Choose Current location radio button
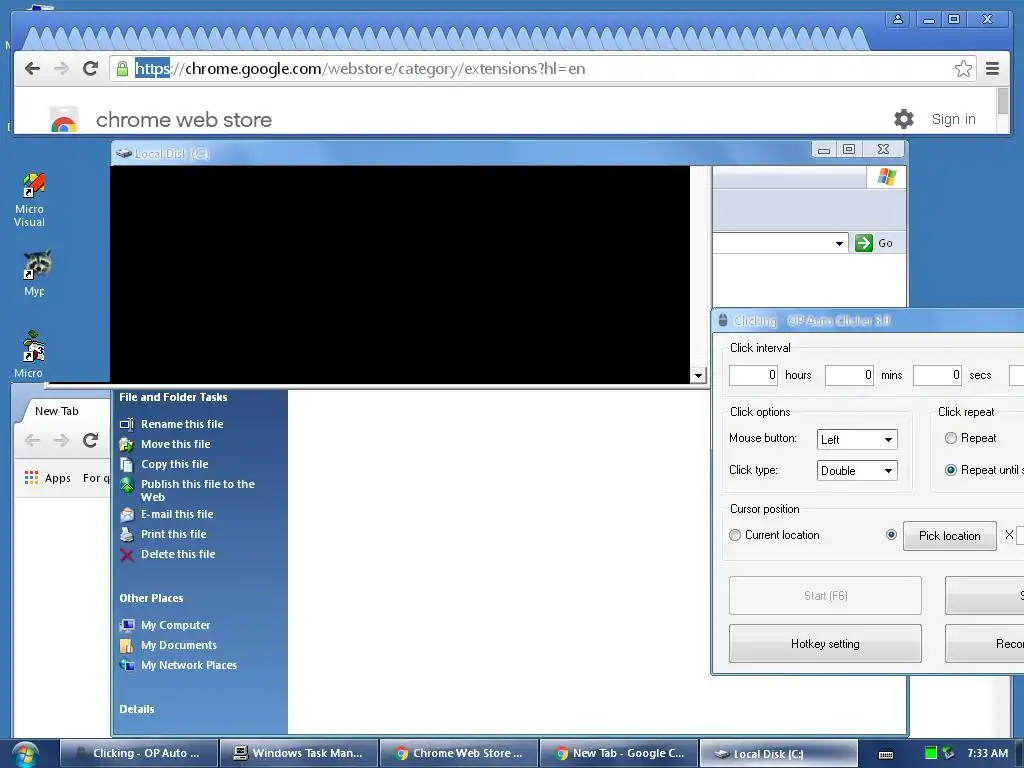This screenshot has height=768, width=1024. coord(735,535)
